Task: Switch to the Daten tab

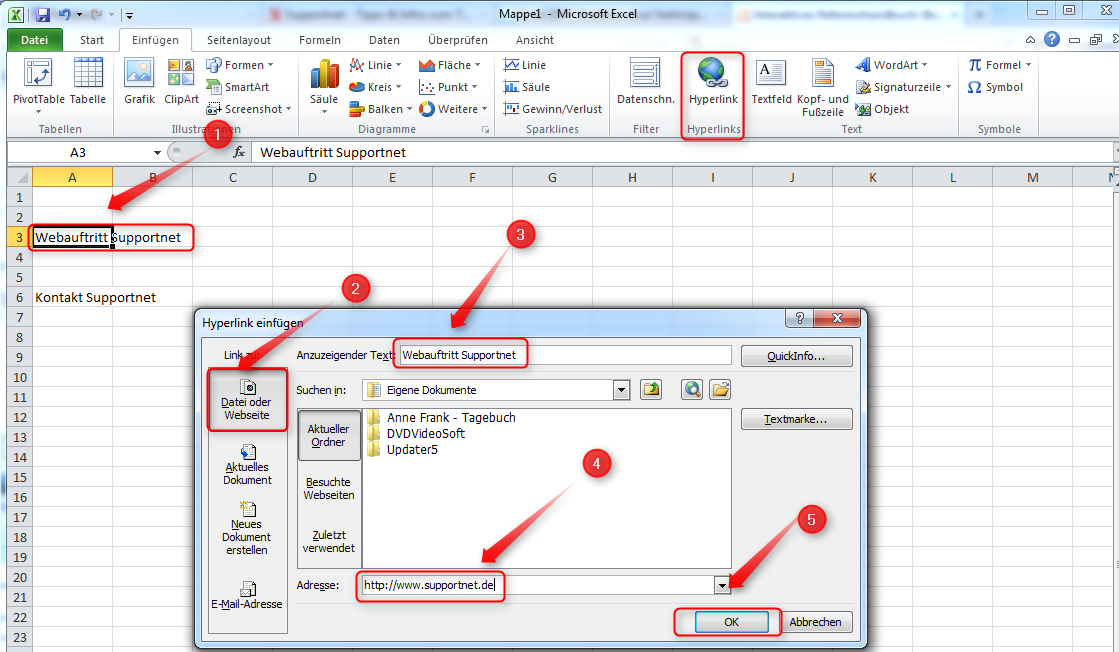Action: pyautogui.click(x=384, y=40)
